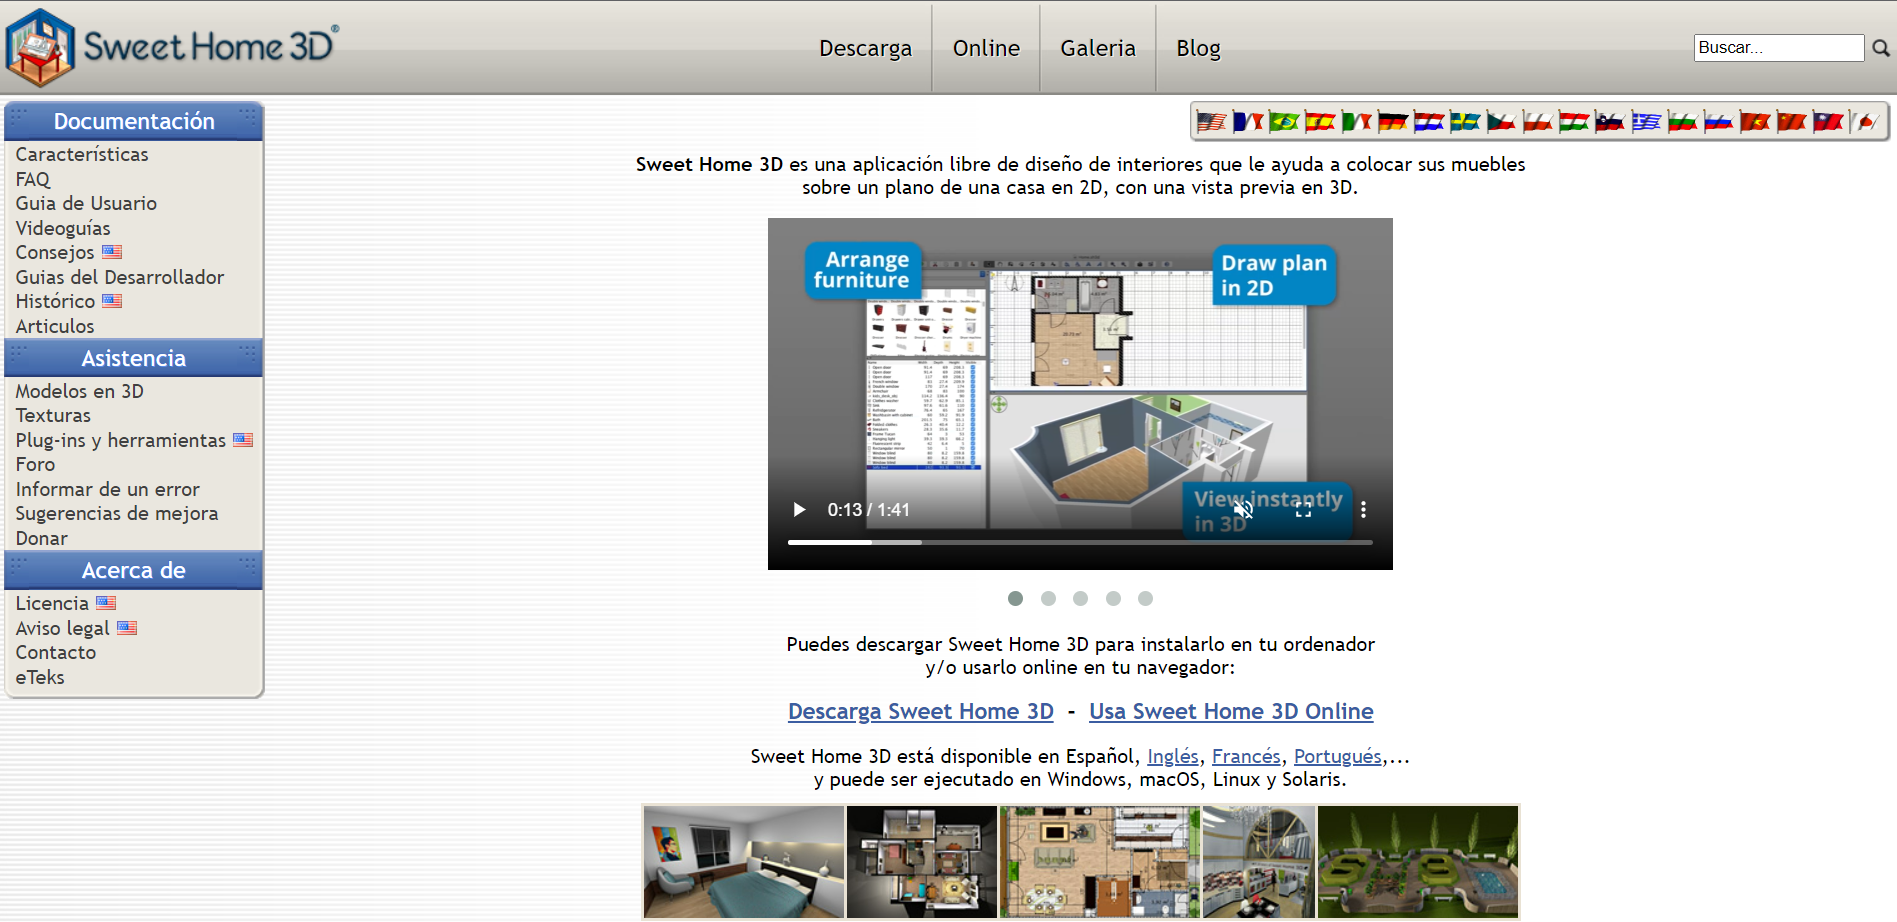Select the Chinese flag language
Viewport: 1897px width, 922px height.
click(1791, 122)
